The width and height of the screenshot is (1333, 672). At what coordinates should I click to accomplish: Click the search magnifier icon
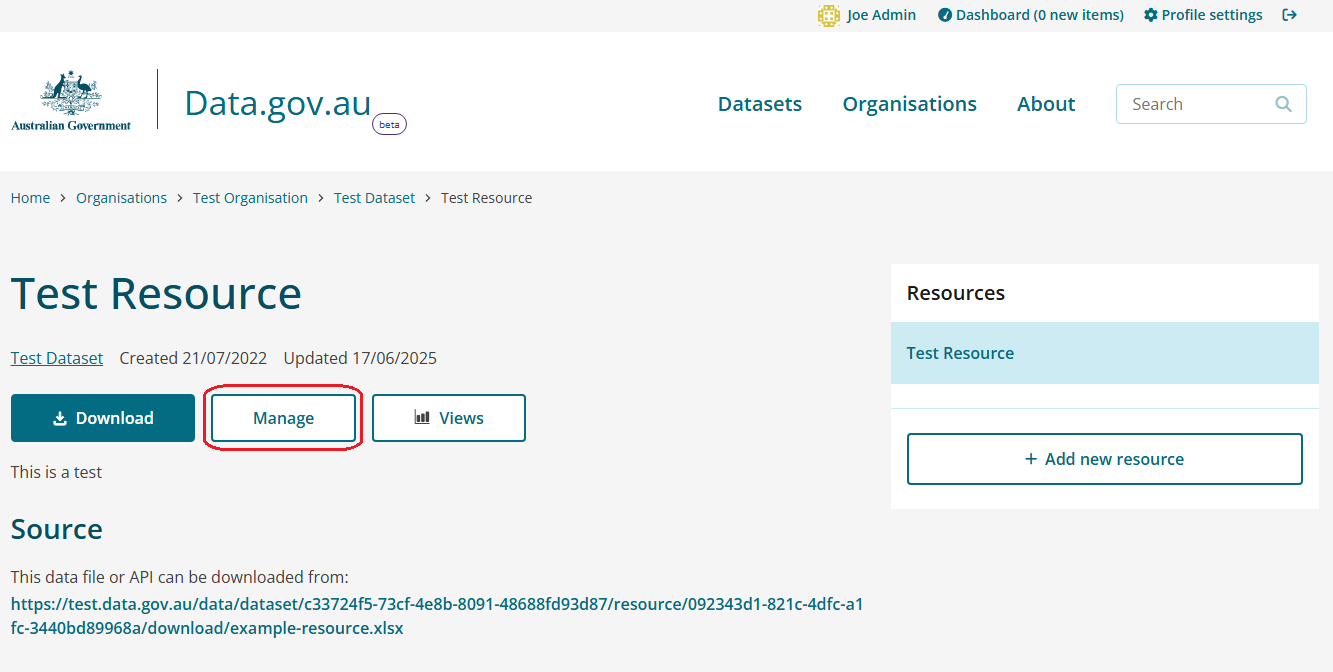tap(1284, 104)
